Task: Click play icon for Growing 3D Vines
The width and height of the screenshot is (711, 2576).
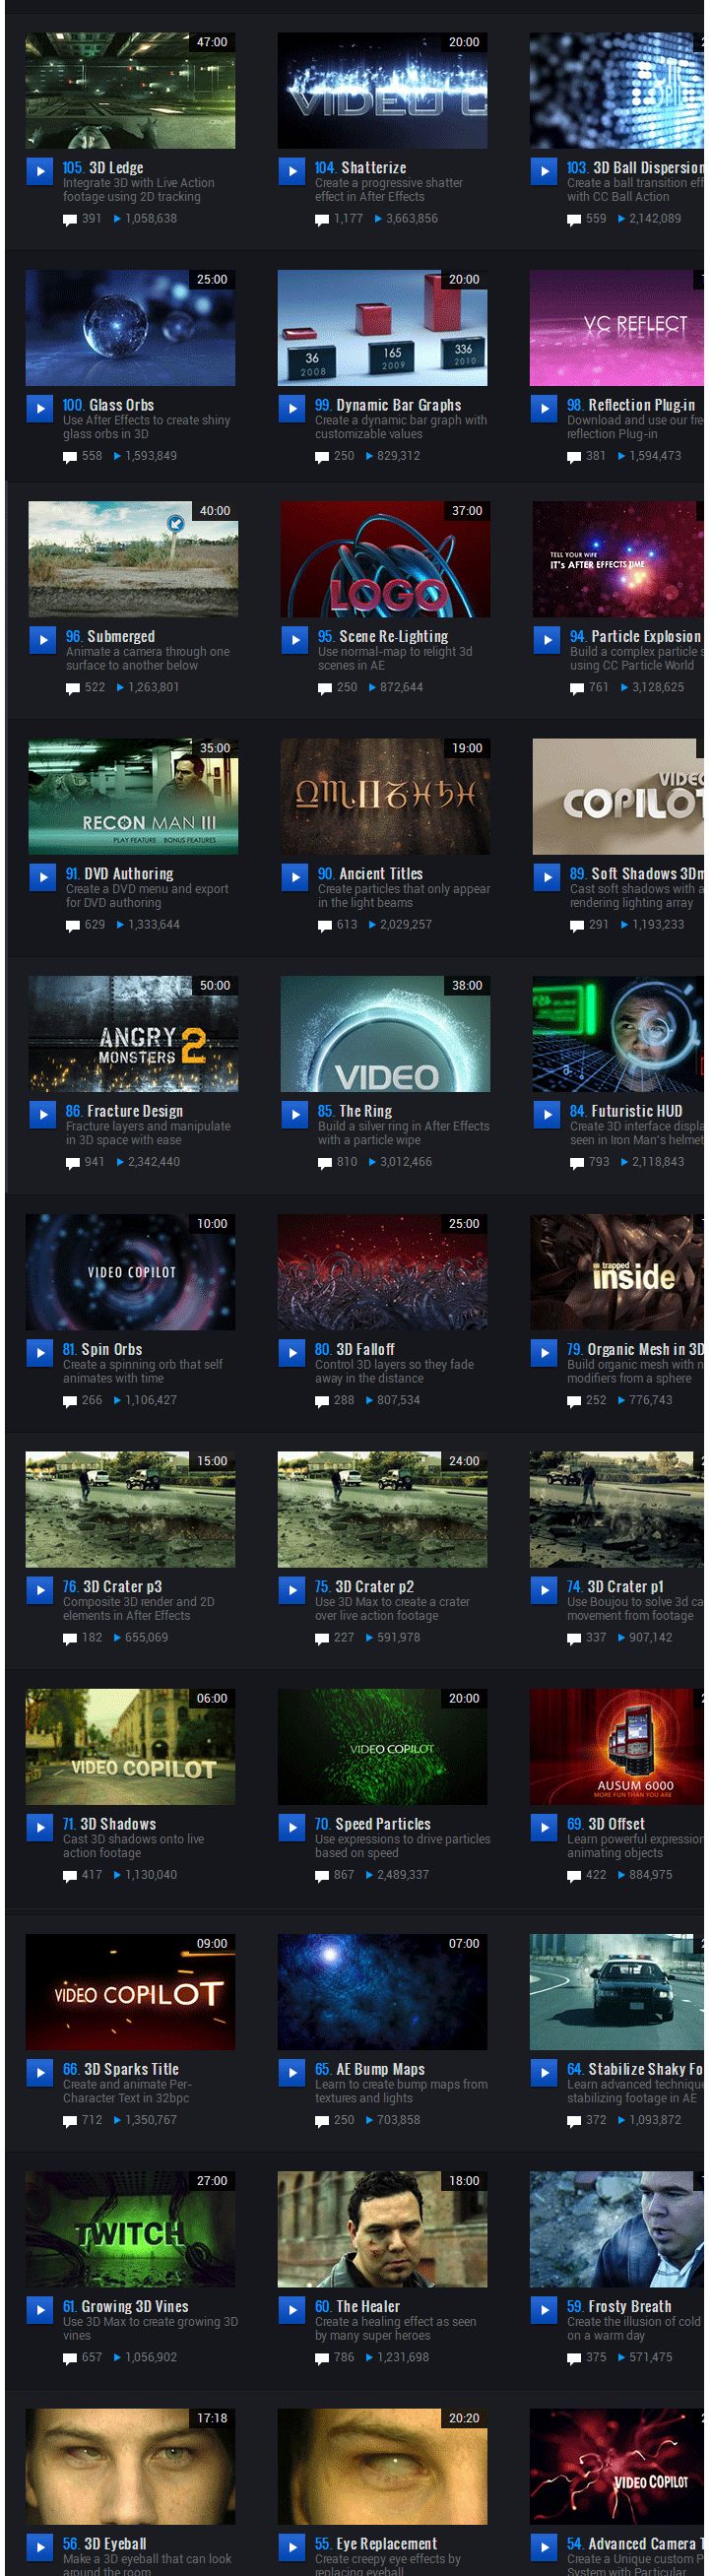Action: (39, 2310)
